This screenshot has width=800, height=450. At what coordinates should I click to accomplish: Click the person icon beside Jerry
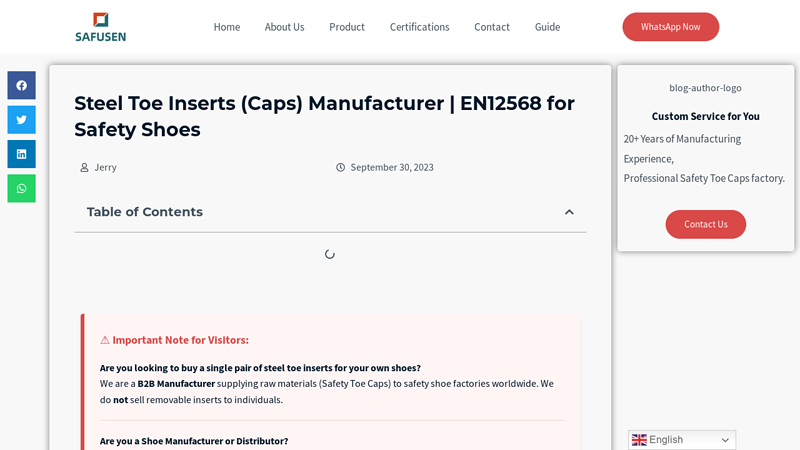[x=84, y=168]
